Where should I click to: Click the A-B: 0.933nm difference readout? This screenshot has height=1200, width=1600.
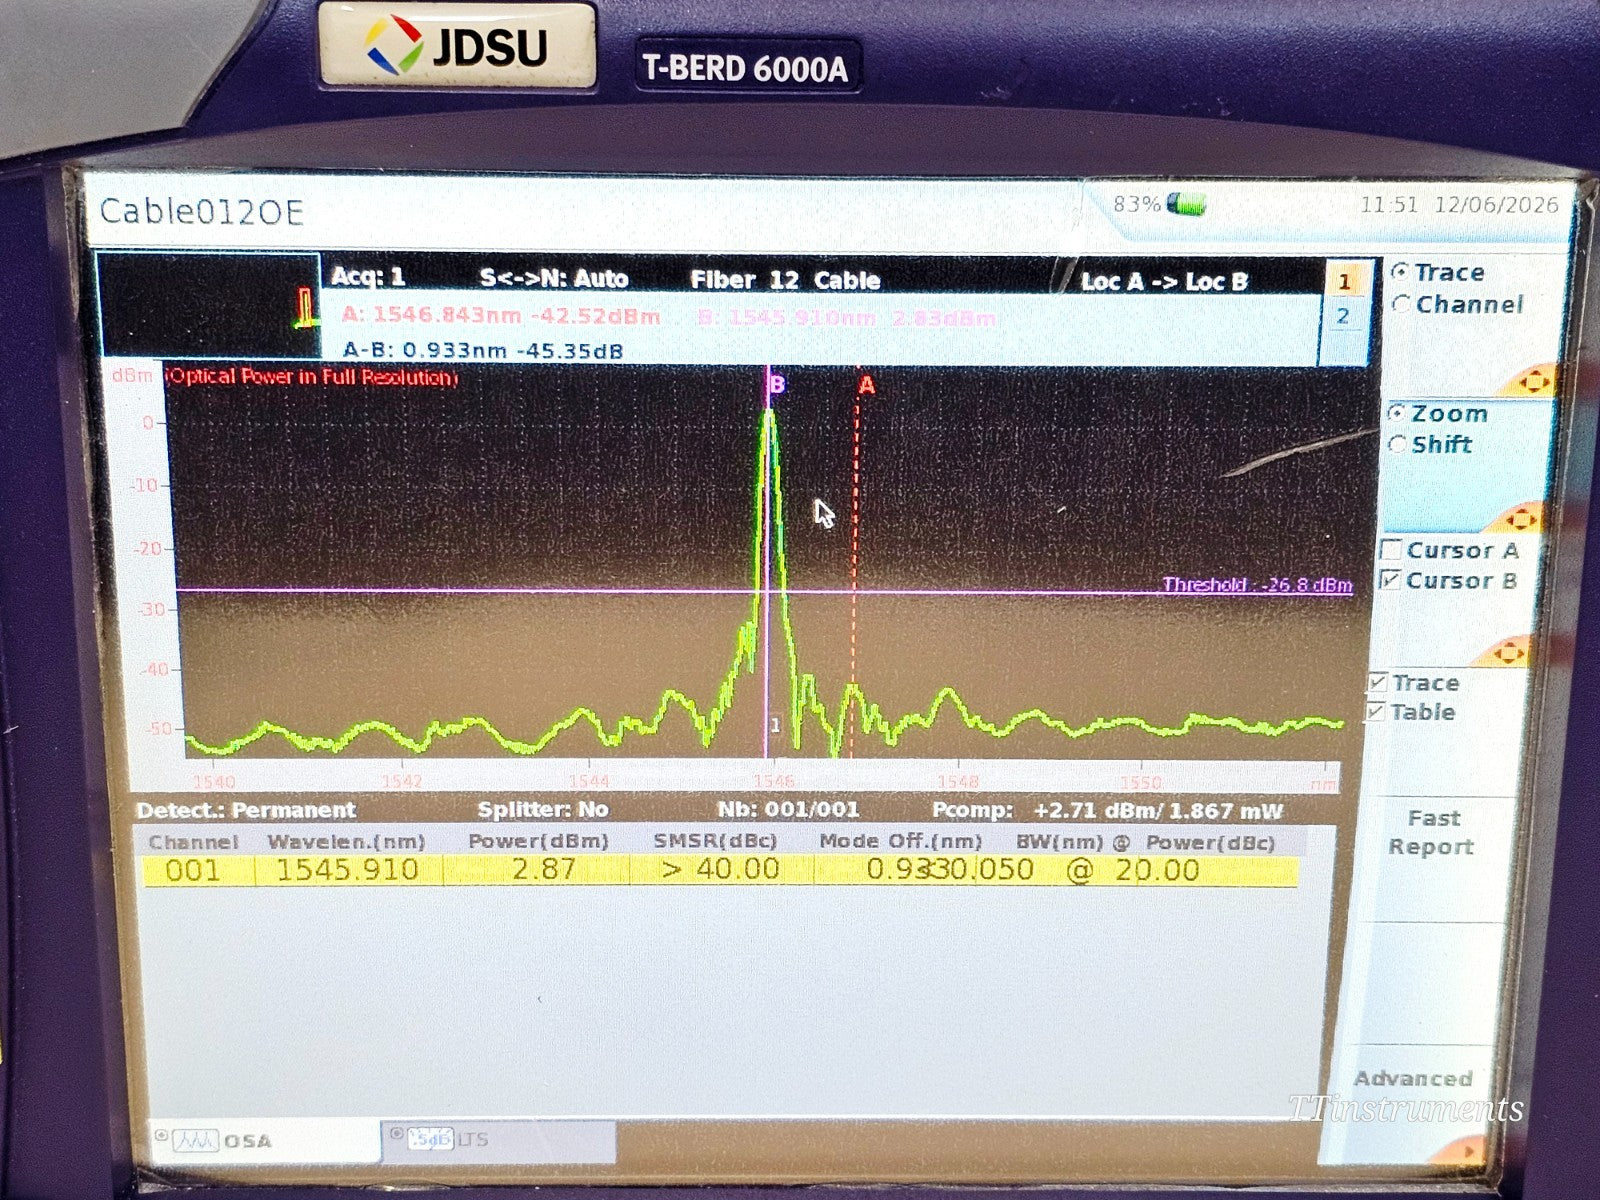[483, 350]
